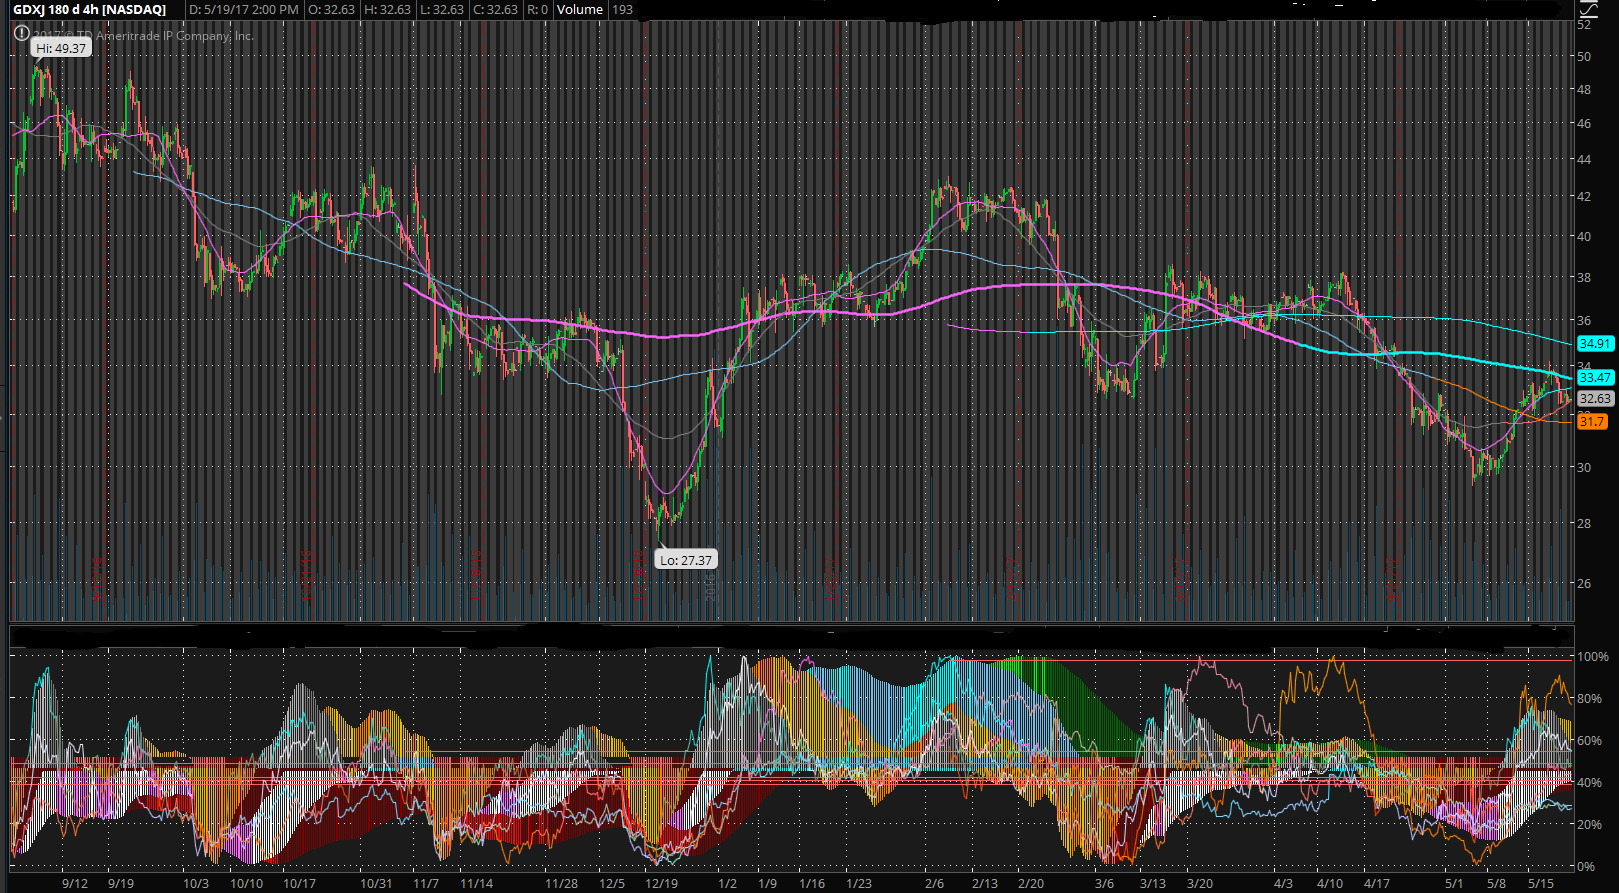
Task: Select the cyan 33.47 price tag
Action: (1595, 377)
